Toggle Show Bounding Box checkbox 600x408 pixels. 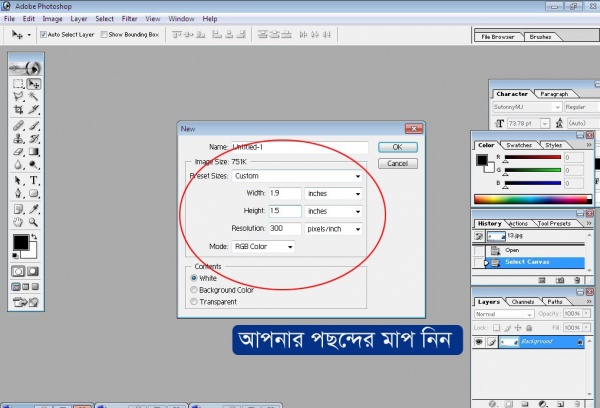click(104, 34)
